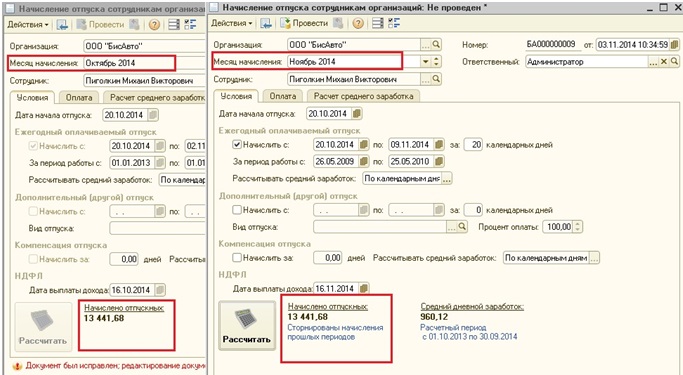Viewport: 683px width, 375px height.
Task: Open the calendar for the по 09.11.2014 date
Action: tap(439, 144)
